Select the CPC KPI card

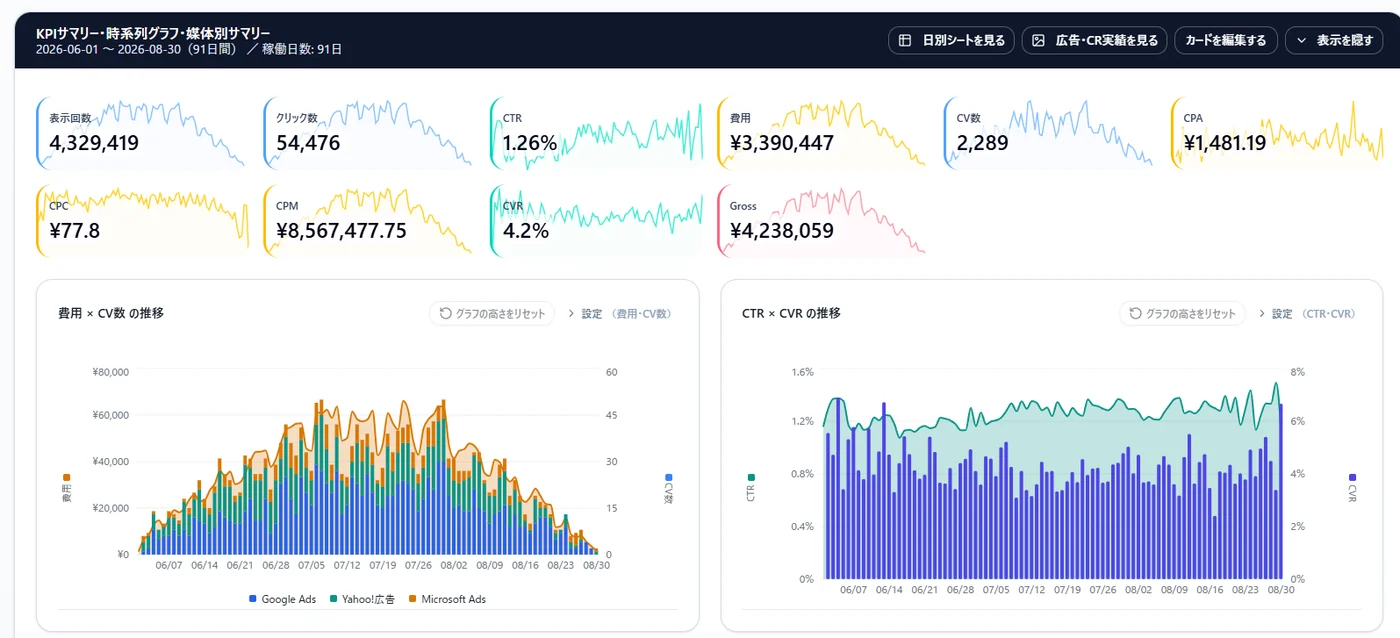coord(140,221)
